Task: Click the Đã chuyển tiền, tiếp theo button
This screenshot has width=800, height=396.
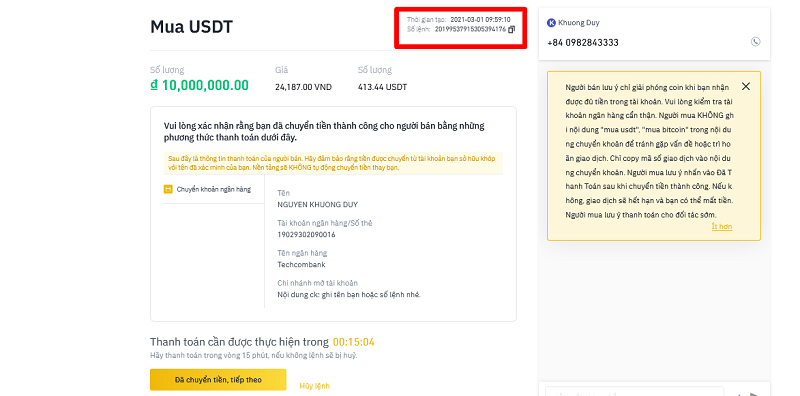Action: click(218, 380)
